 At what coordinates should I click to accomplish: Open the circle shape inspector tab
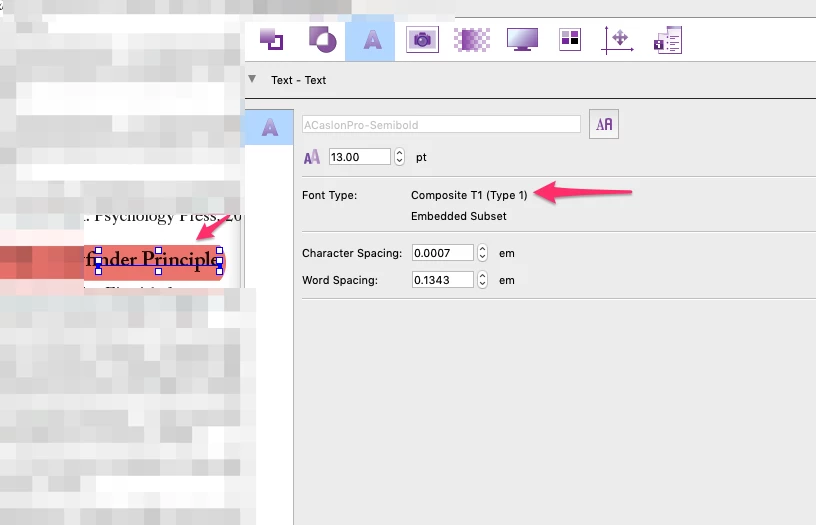pyautogui.click(x=323, y=40)
